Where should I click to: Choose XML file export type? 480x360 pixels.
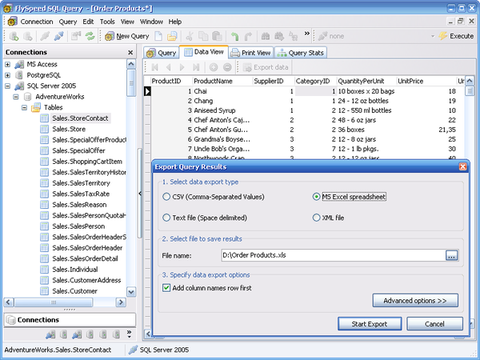[x=328, y=218]
